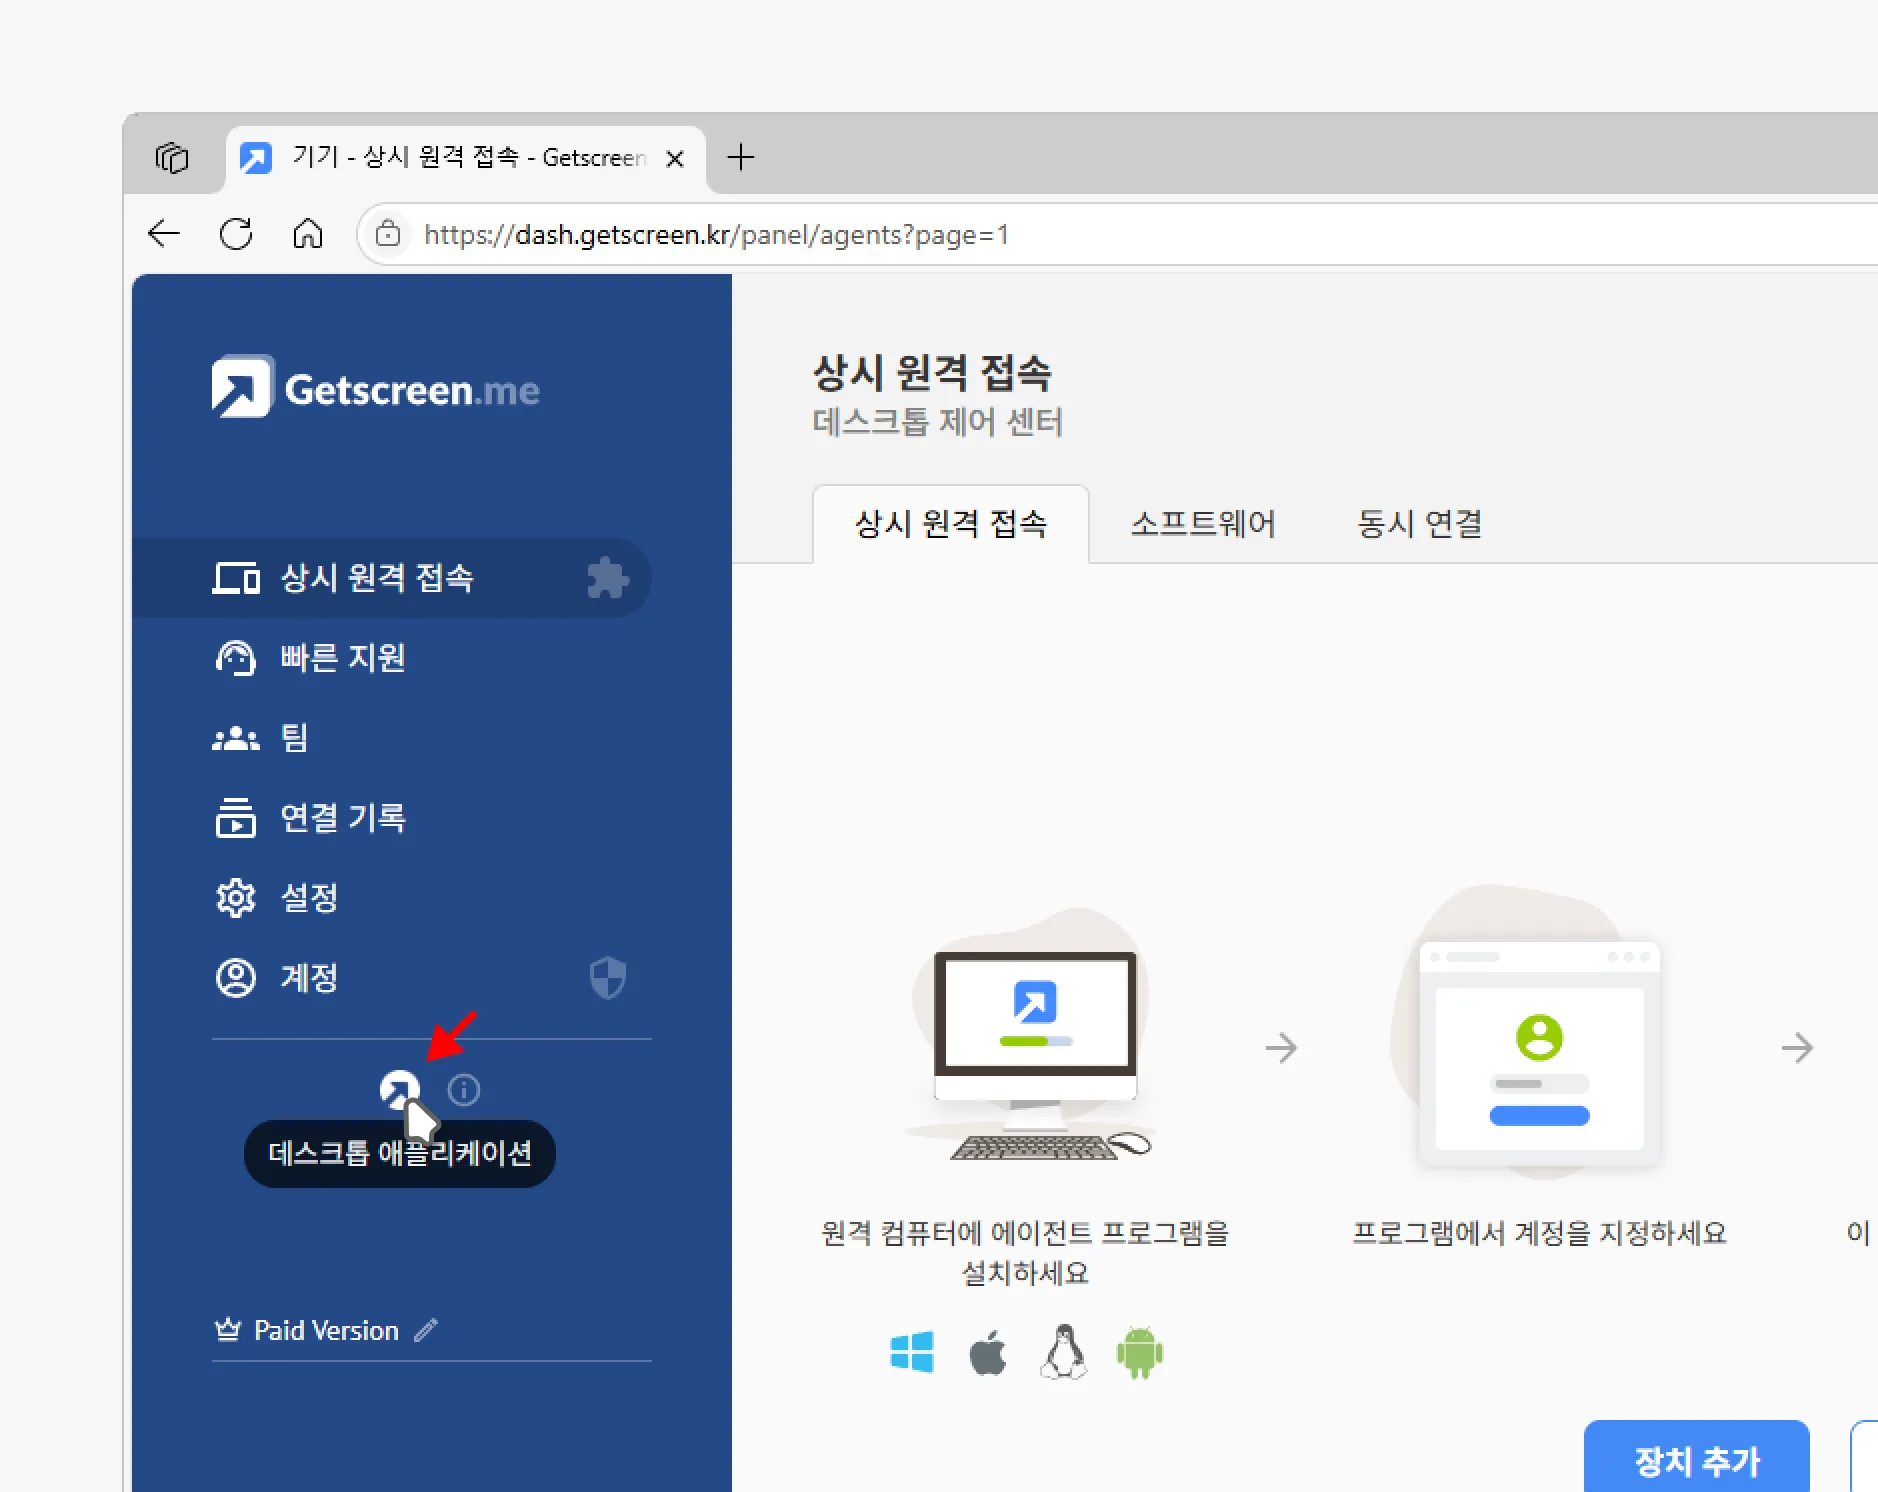Open the desktop application arrow icon
Image resolution: width=1878 pixels, height=1492 pixels.
pos(399,1089)
